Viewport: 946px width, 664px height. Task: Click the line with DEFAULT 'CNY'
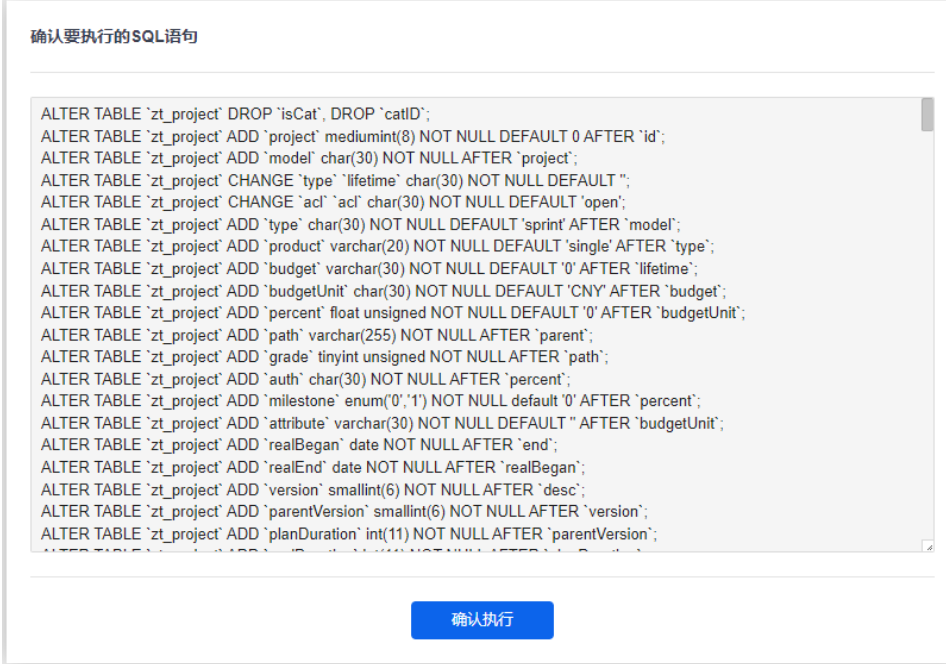[383, 291]
